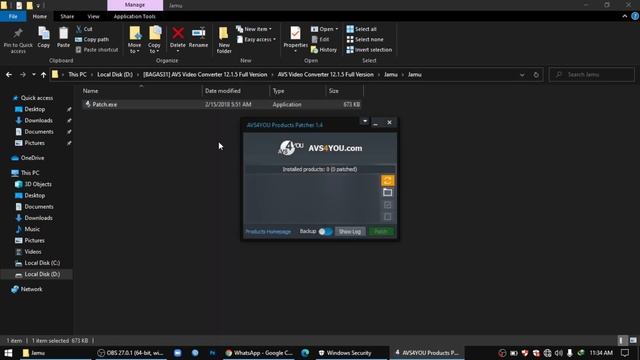Screen dimensions: 640x360
Task: Collapse the ribbon with the chevron
Action: (624, 16)
